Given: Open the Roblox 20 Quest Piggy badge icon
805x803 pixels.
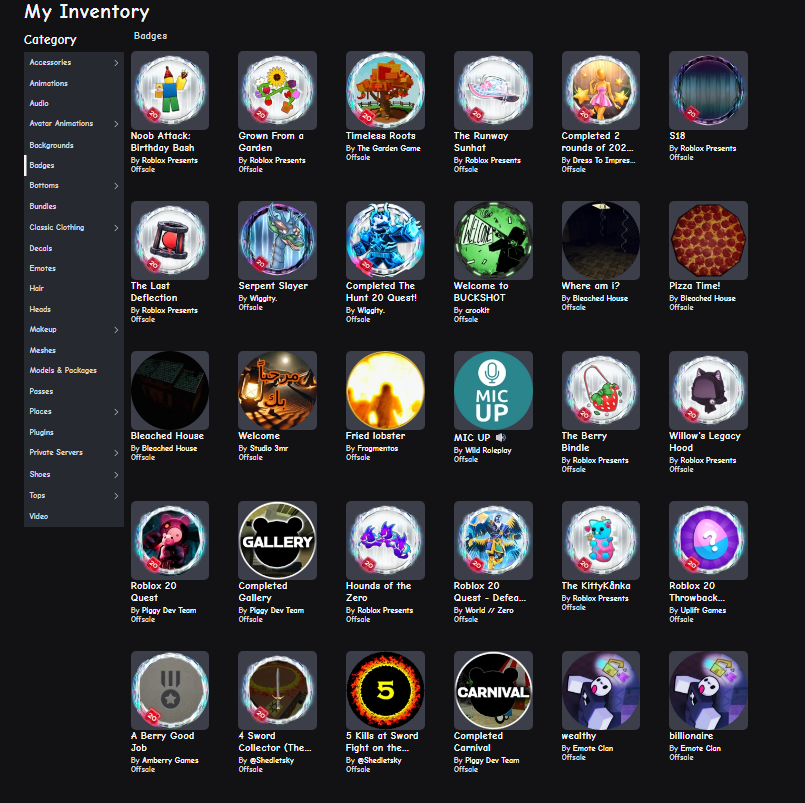Looking at the screenshot, I should (170, 540).
